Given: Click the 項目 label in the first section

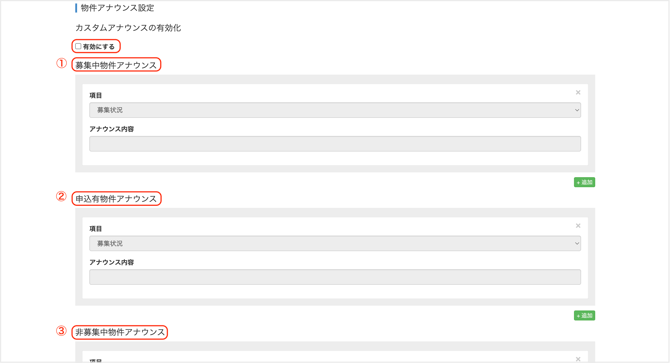Looking at the screenshot, I should [96, 95].
